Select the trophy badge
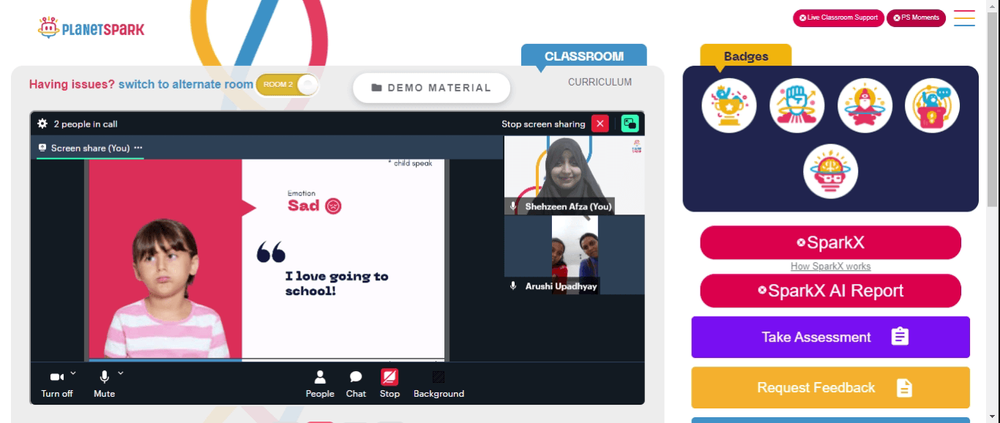The width and height of the screenshot is (1000, 423). tap(729, 105)
